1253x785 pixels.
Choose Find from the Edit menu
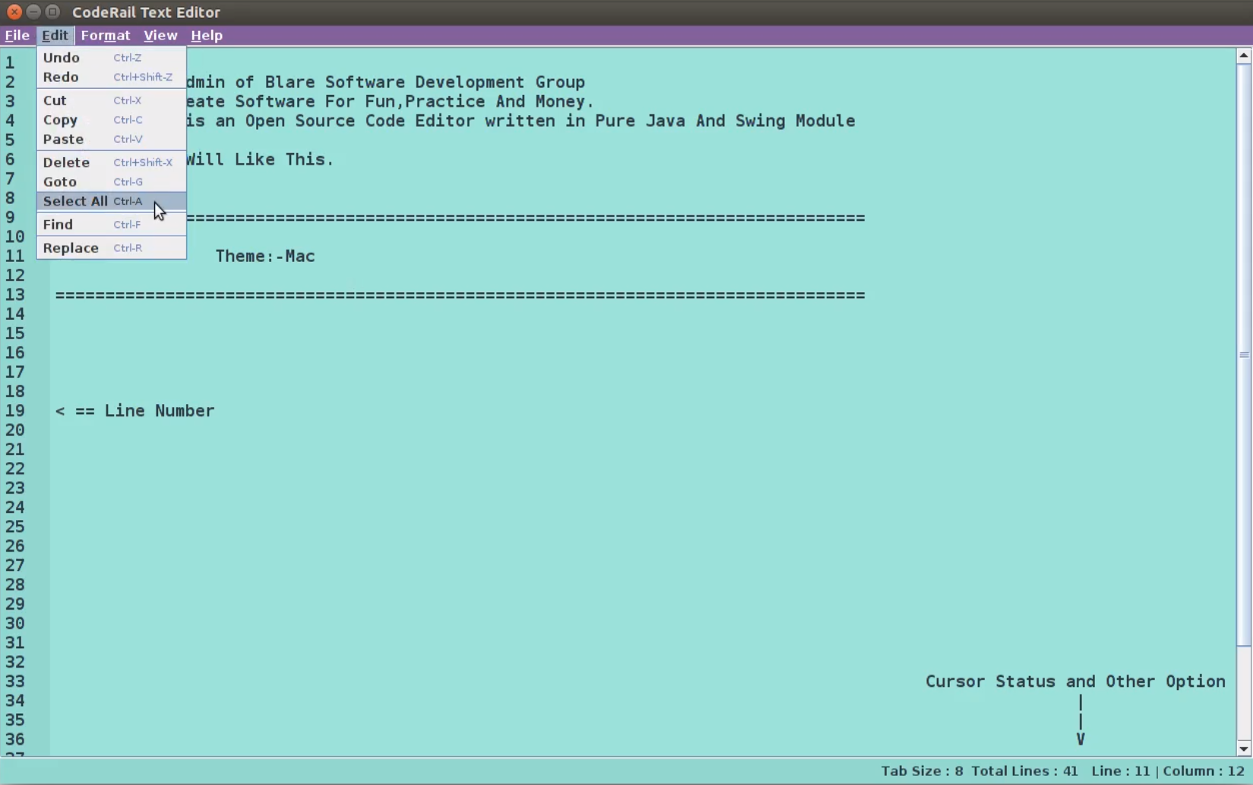(111, 225)
